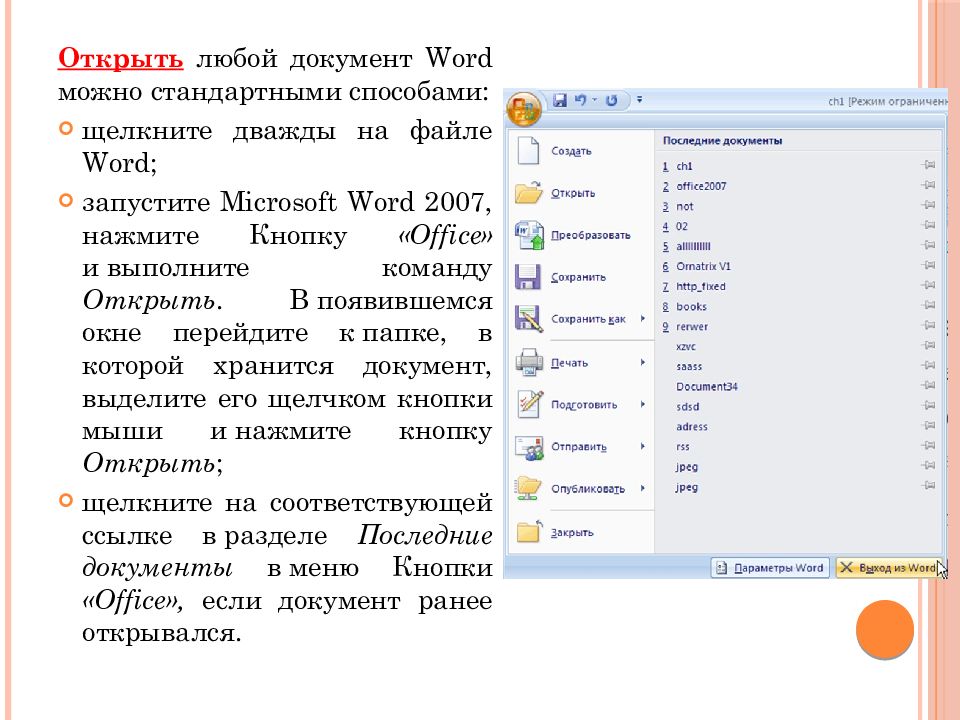Pin the office2007 document to the list
Screen dimensions: 960x720
coord(928,185)
